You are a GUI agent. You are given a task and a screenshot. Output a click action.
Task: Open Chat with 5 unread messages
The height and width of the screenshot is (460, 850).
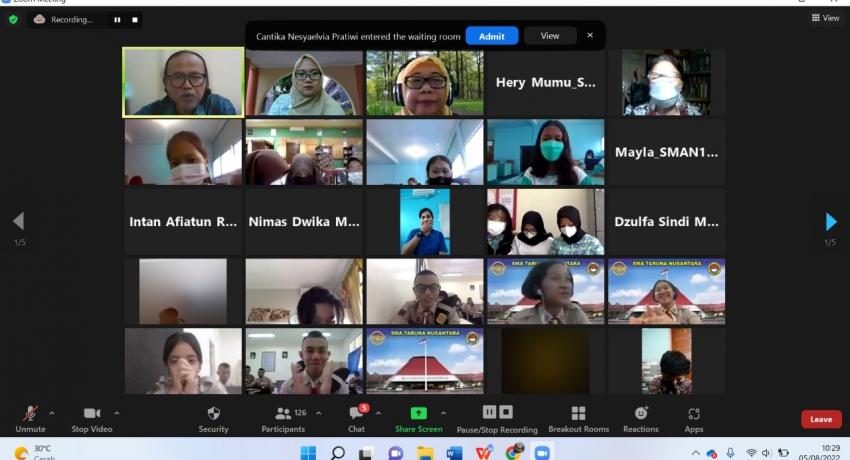click(x=357, y=419)
